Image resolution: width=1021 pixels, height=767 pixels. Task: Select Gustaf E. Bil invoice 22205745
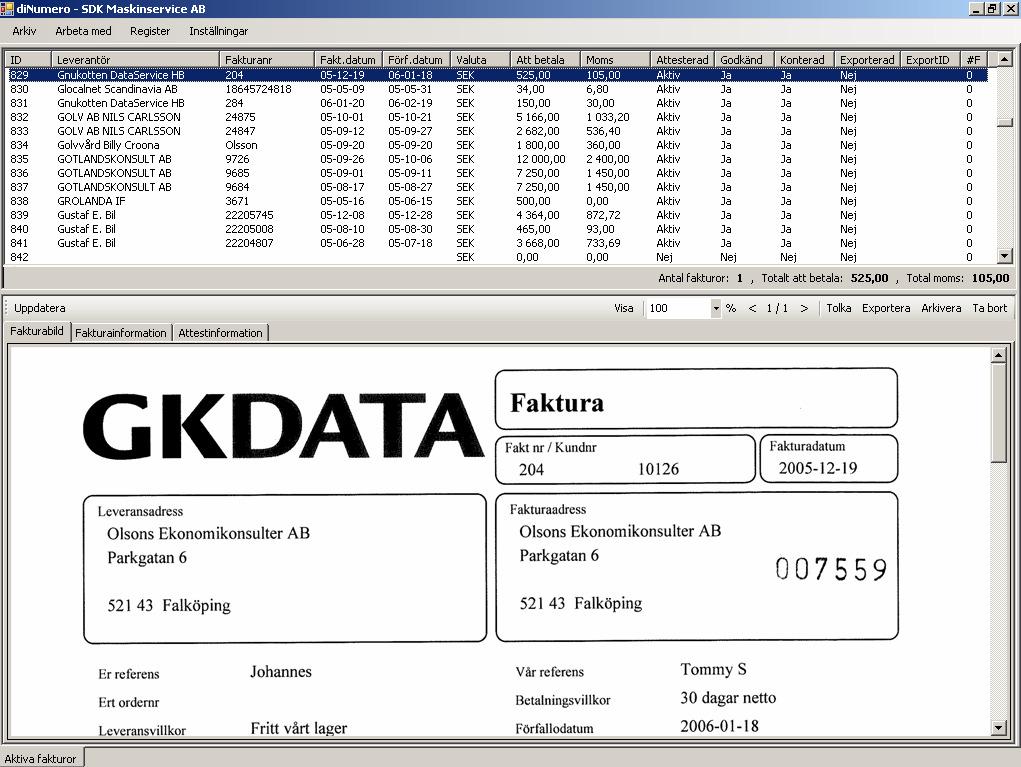[x=498, y=215]
